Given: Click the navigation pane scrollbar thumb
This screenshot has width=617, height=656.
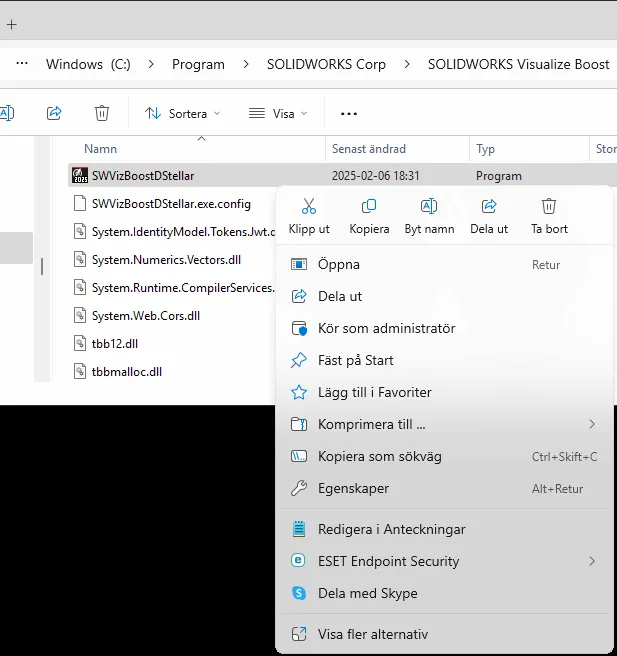Looking at the screenshot, I should [42, 266].
